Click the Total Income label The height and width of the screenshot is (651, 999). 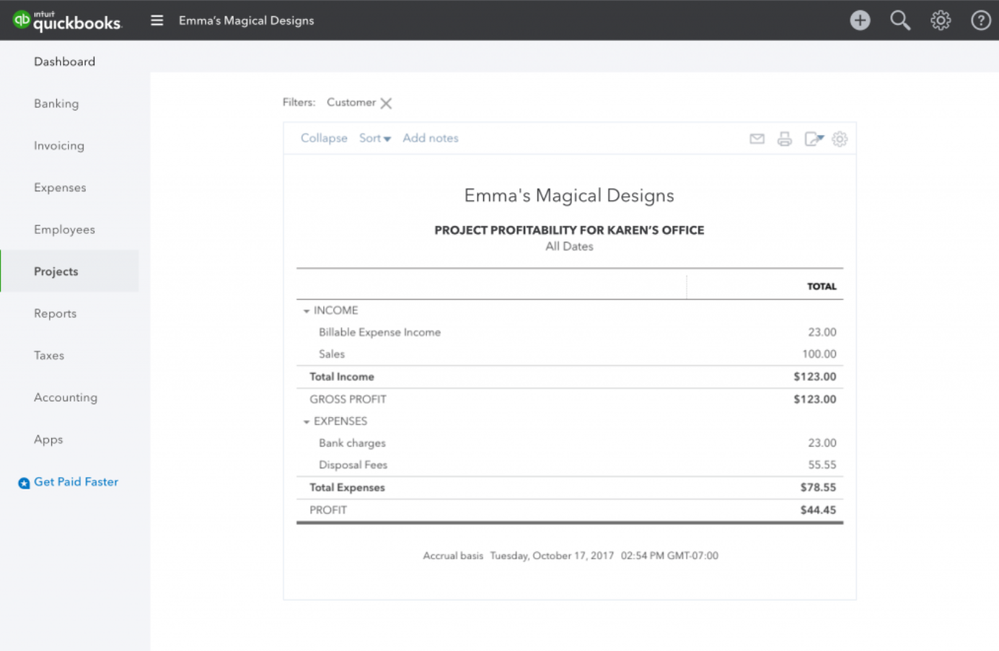341,377
